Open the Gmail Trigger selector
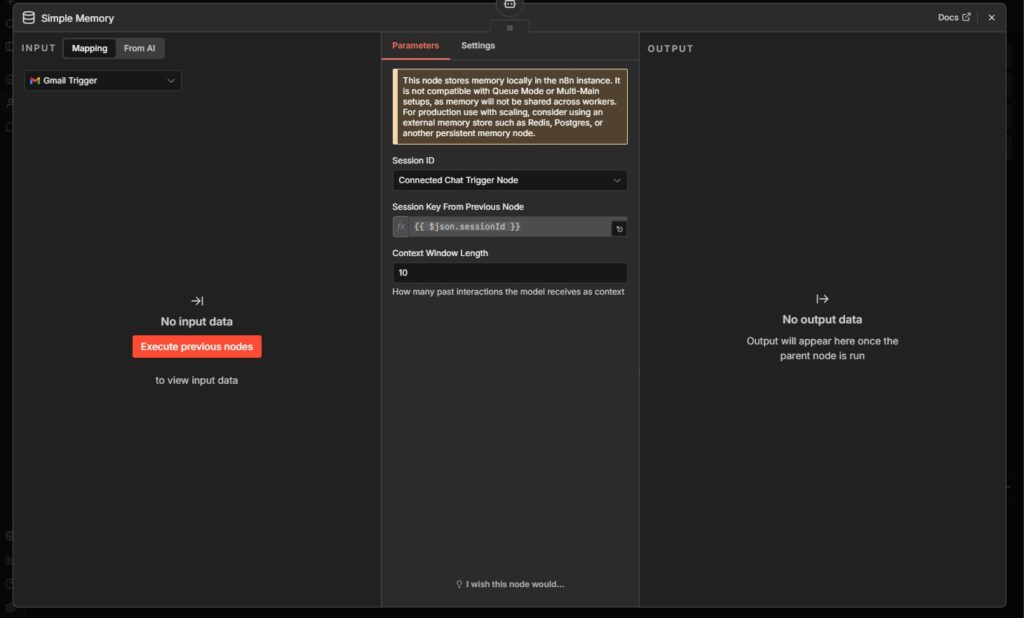 (x=103, y=79)
